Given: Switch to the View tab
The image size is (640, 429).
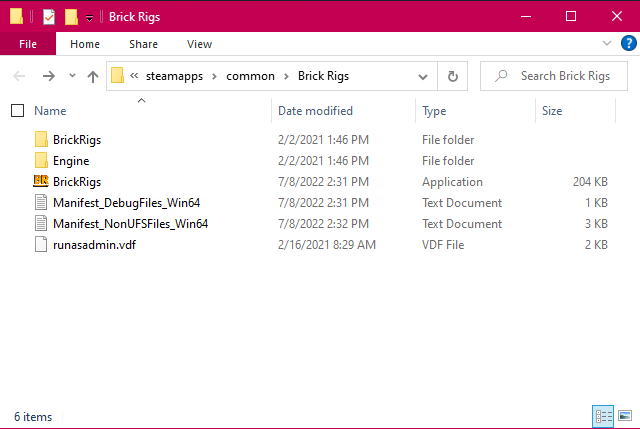Looking at the screenshot, I should tap(199, 44).
